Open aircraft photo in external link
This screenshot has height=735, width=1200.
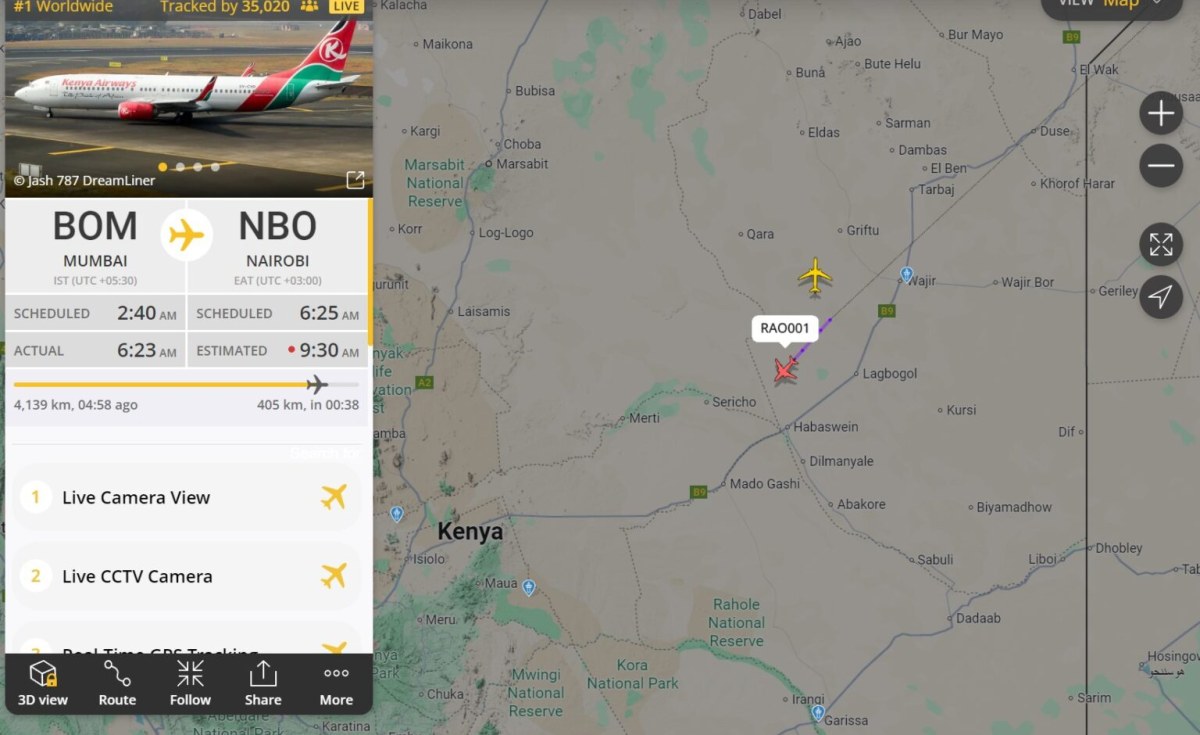(x=355, y=180)
